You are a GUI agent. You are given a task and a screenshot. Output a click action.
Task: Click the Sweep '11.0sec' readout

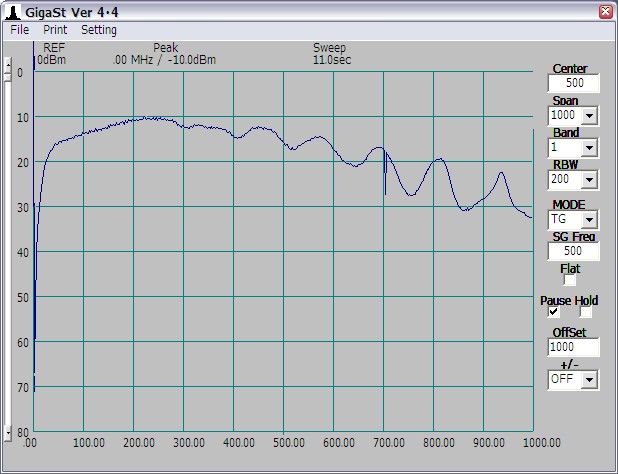pos(332,60)
